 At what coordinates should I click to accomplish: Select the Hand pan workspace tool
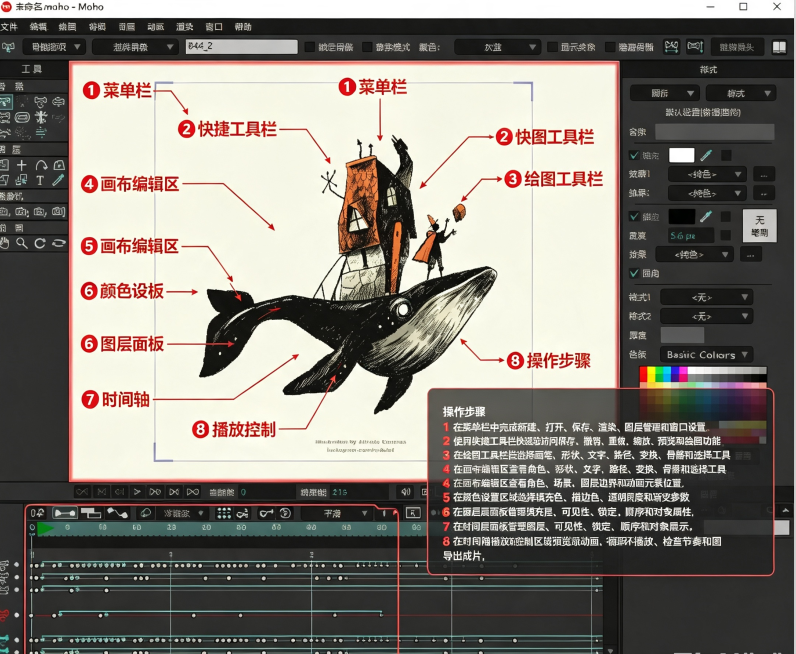click(5, 243)
